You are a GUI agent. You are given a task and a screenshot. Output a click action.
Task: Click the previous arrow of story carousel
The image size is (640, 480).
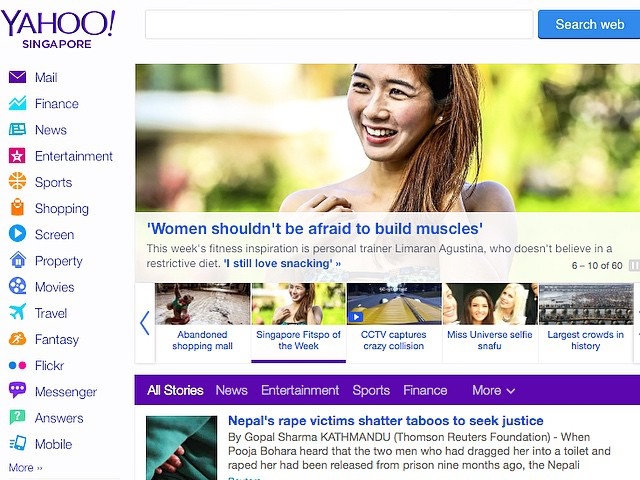[144, 323]
